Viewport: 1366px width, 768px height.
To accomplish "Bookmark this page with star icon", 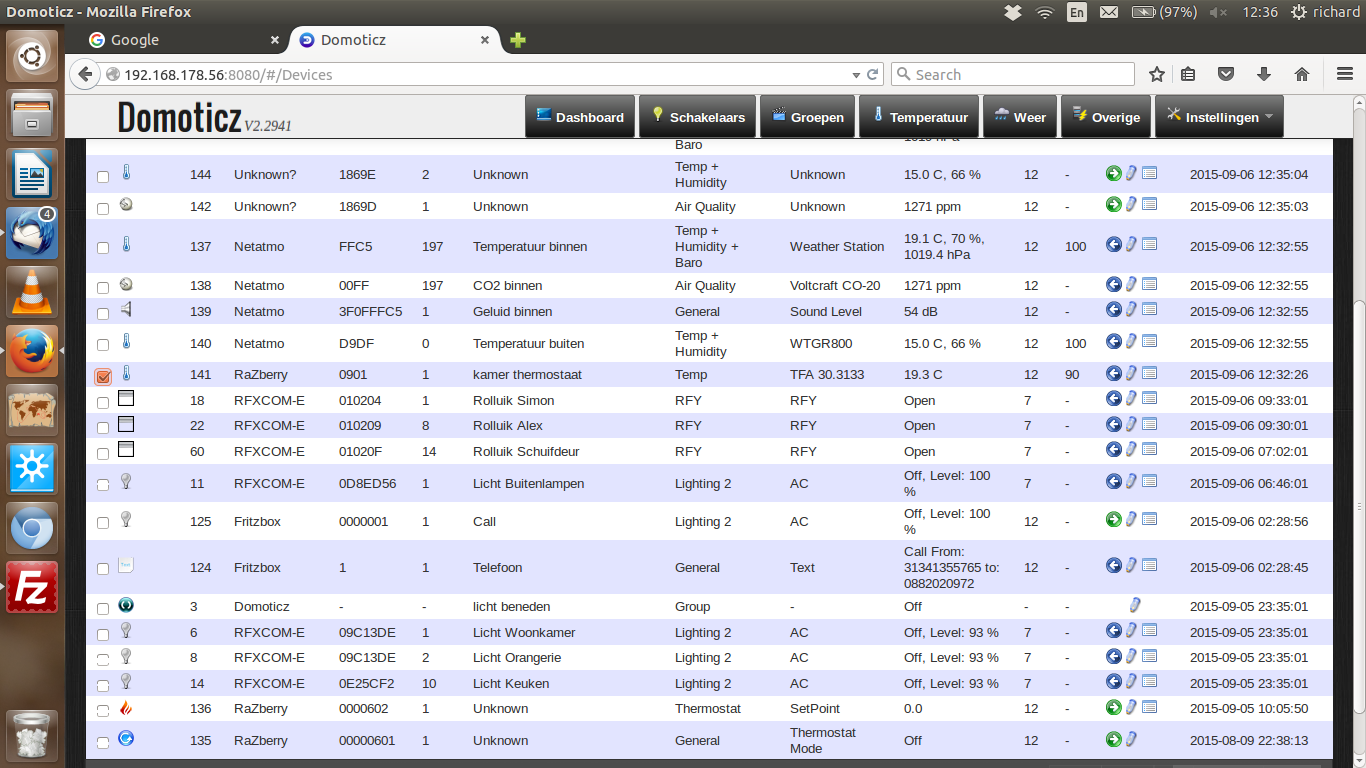I will [x=1157, y=74].
